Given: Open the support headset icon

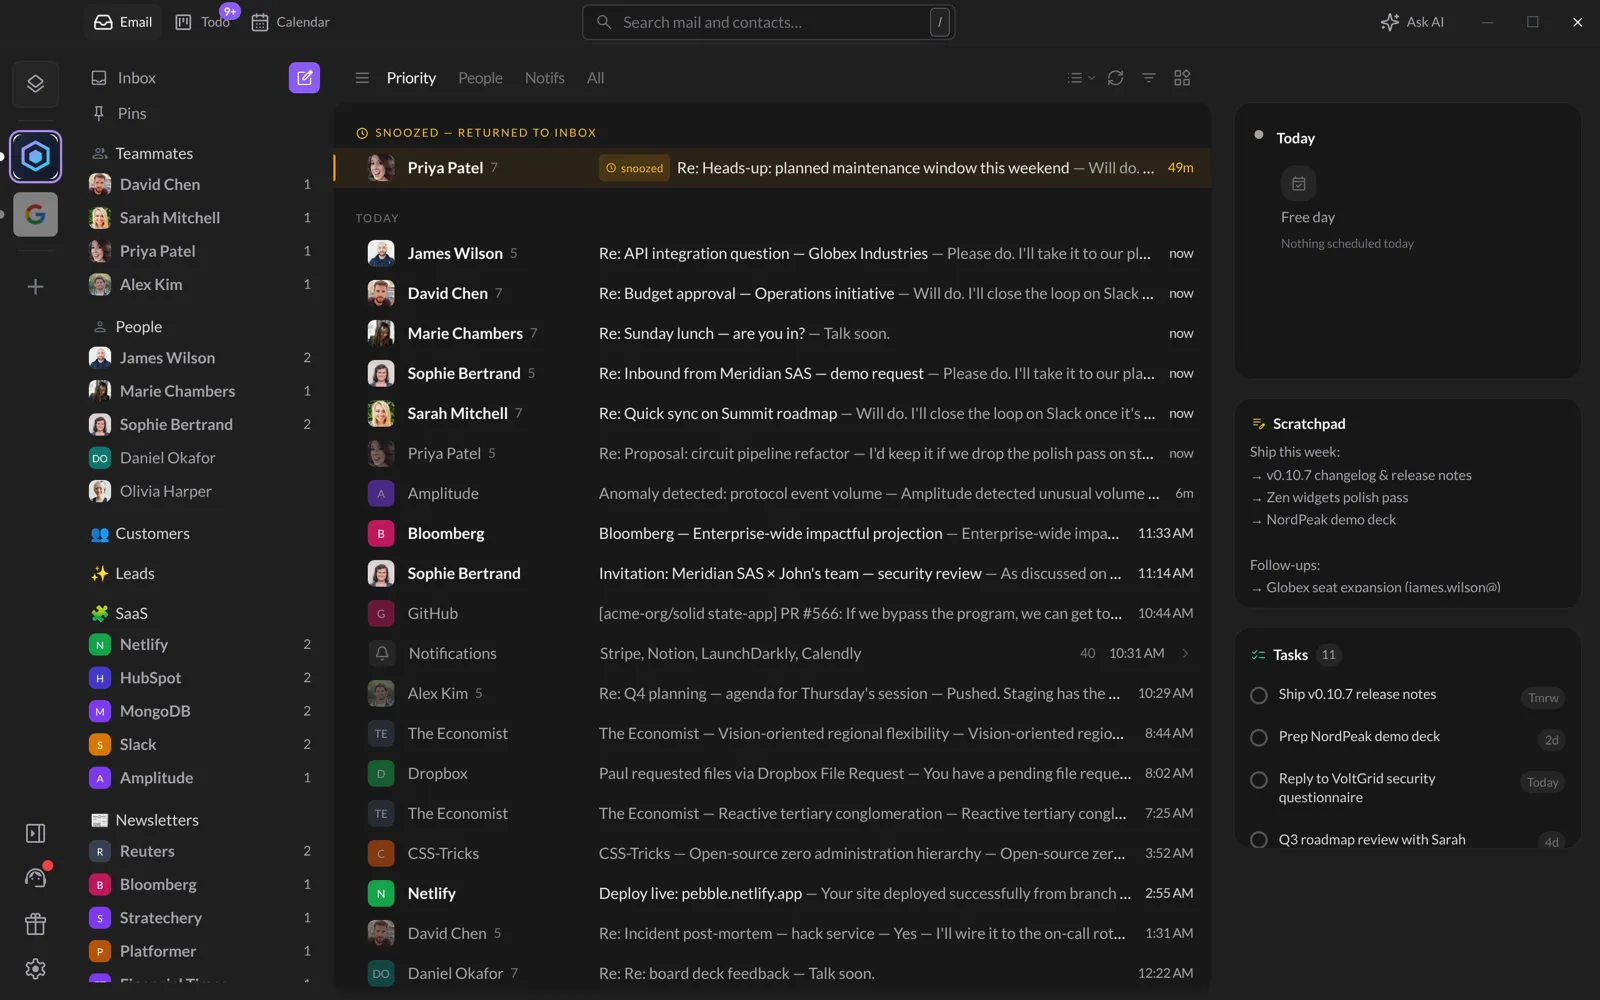Looking at the screenshot, I should coord(35,878).
